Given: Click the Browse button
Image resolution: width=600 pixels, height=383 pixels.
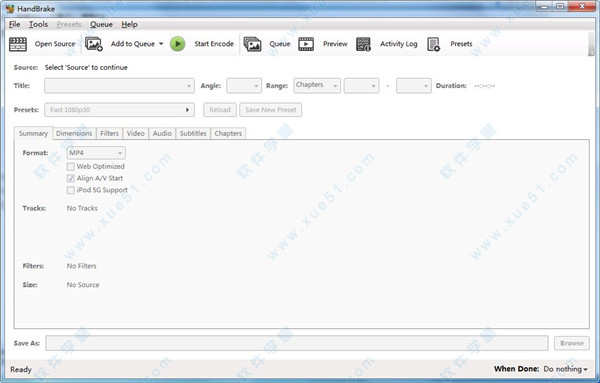Looking at the screenshot, I should (572, 343).
